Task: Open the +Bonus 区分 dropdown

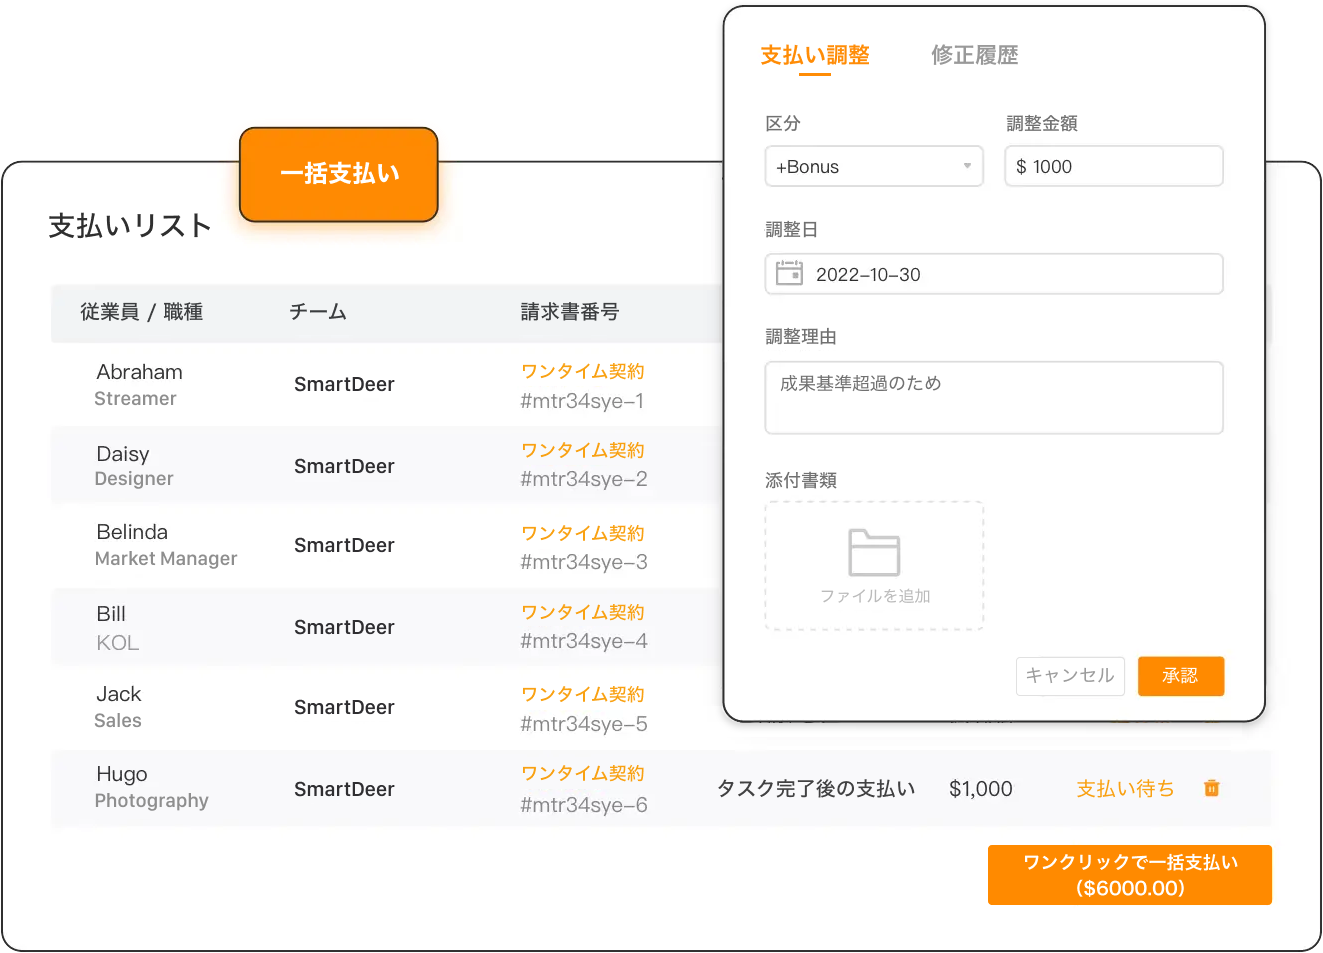Action: point(874,166)
